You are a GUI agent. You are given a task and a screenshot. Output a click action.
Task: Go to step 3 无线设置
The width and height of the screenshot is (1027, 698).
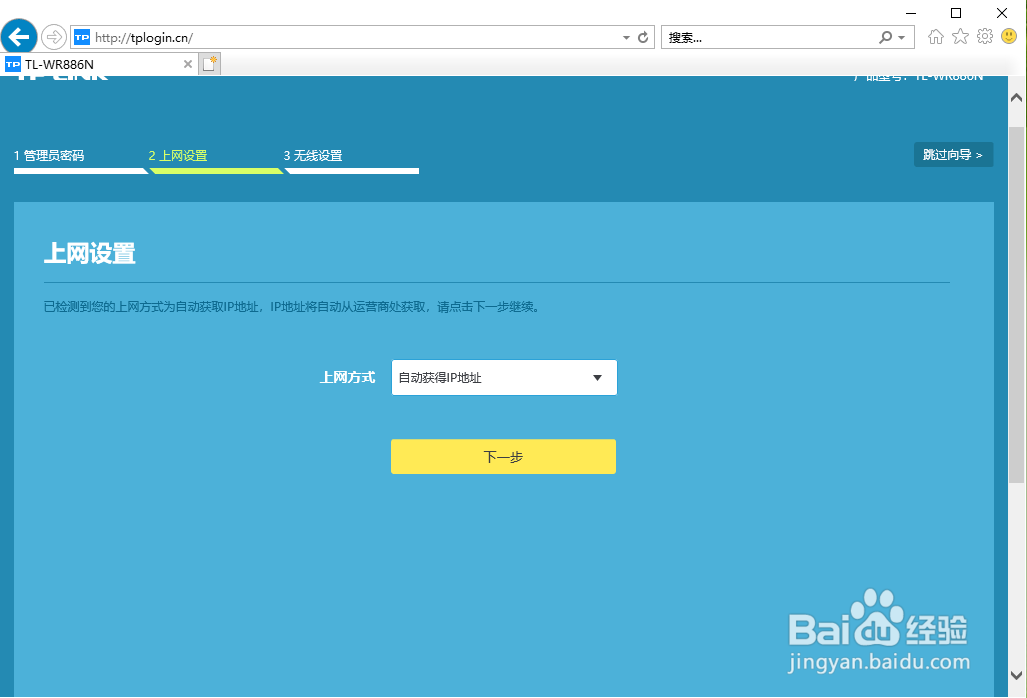click(x=313, y=155)
